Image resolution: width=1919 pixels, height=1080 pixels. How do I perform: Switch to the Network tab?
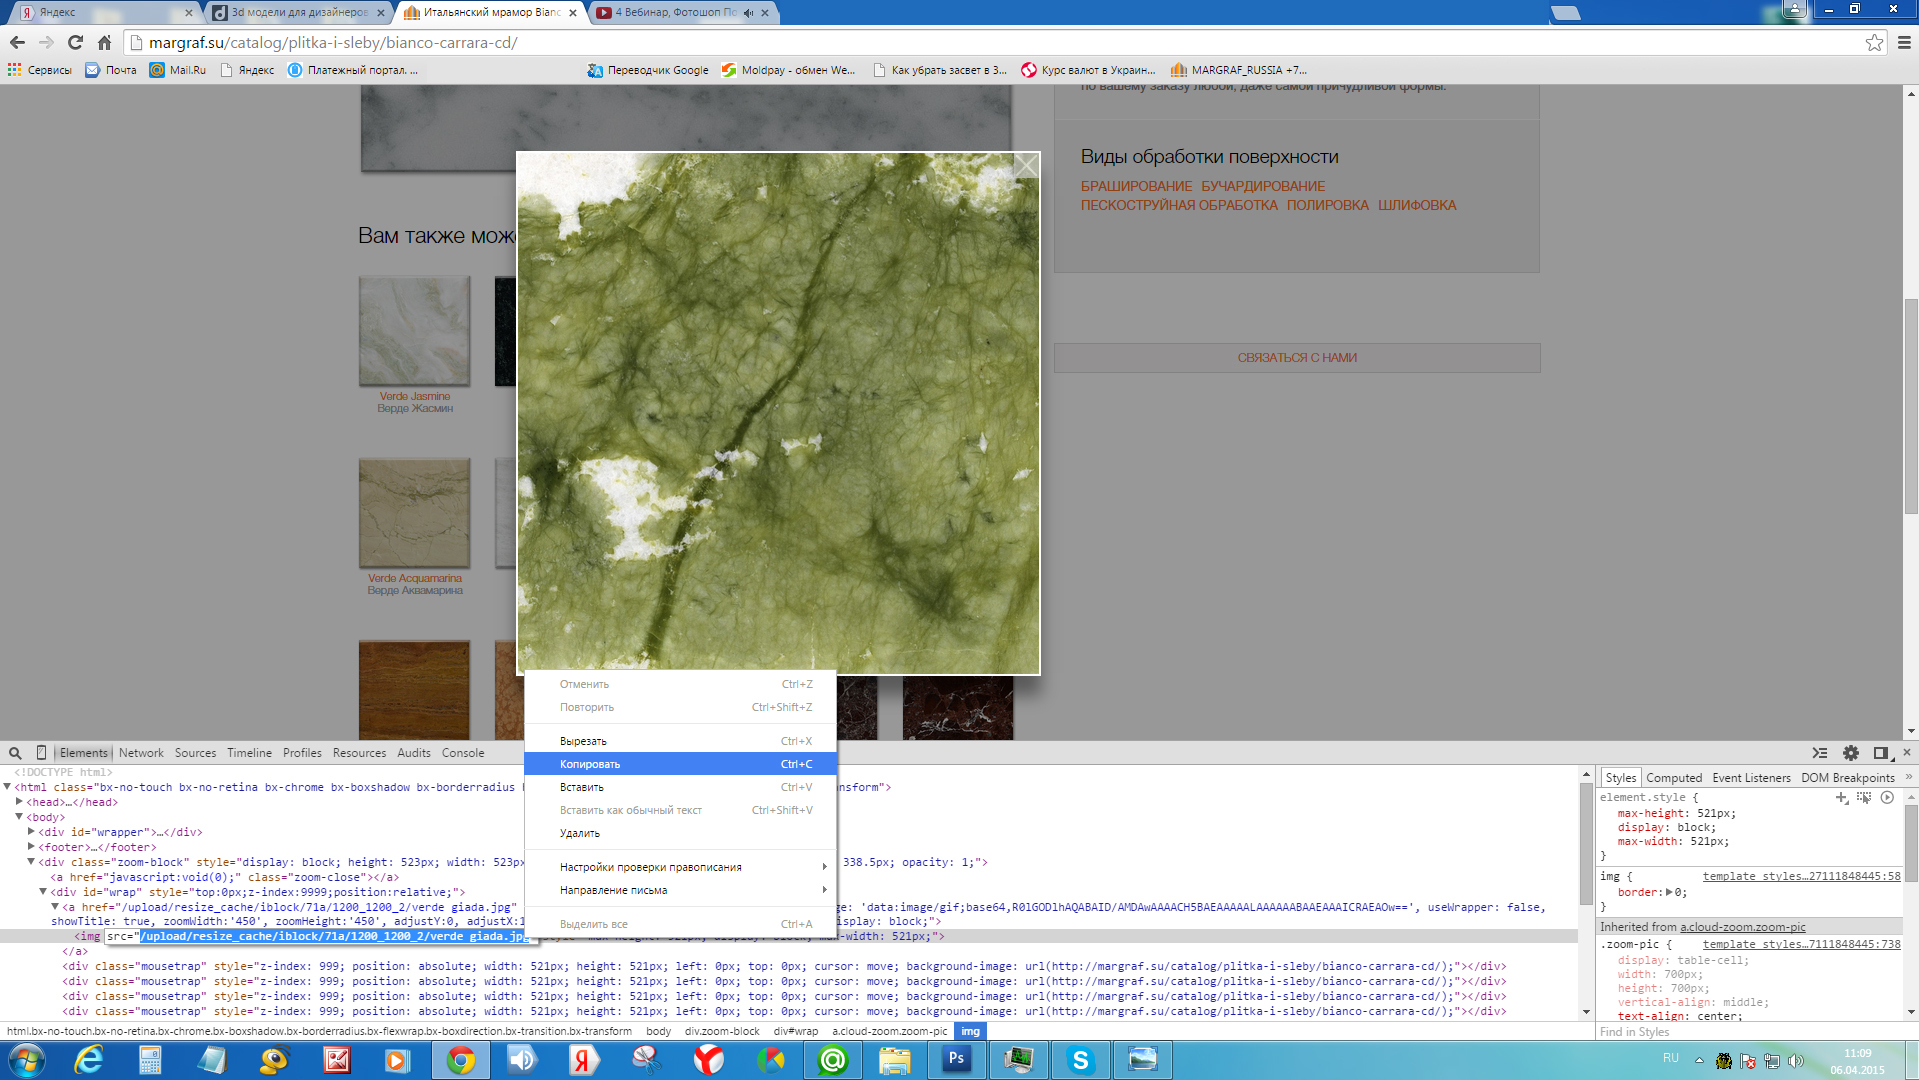pyautogui.click(x=141, y=753)
